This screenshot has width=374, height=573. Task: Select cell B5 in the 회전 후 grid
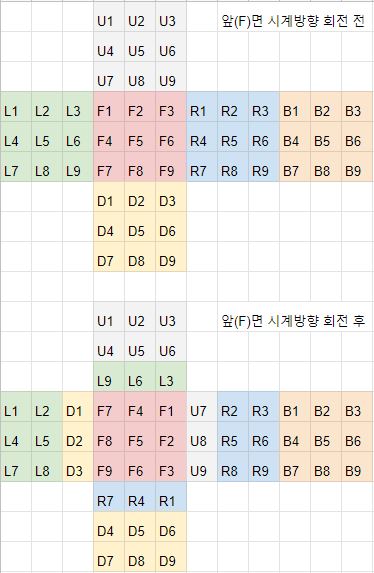(x=326, y=437)
